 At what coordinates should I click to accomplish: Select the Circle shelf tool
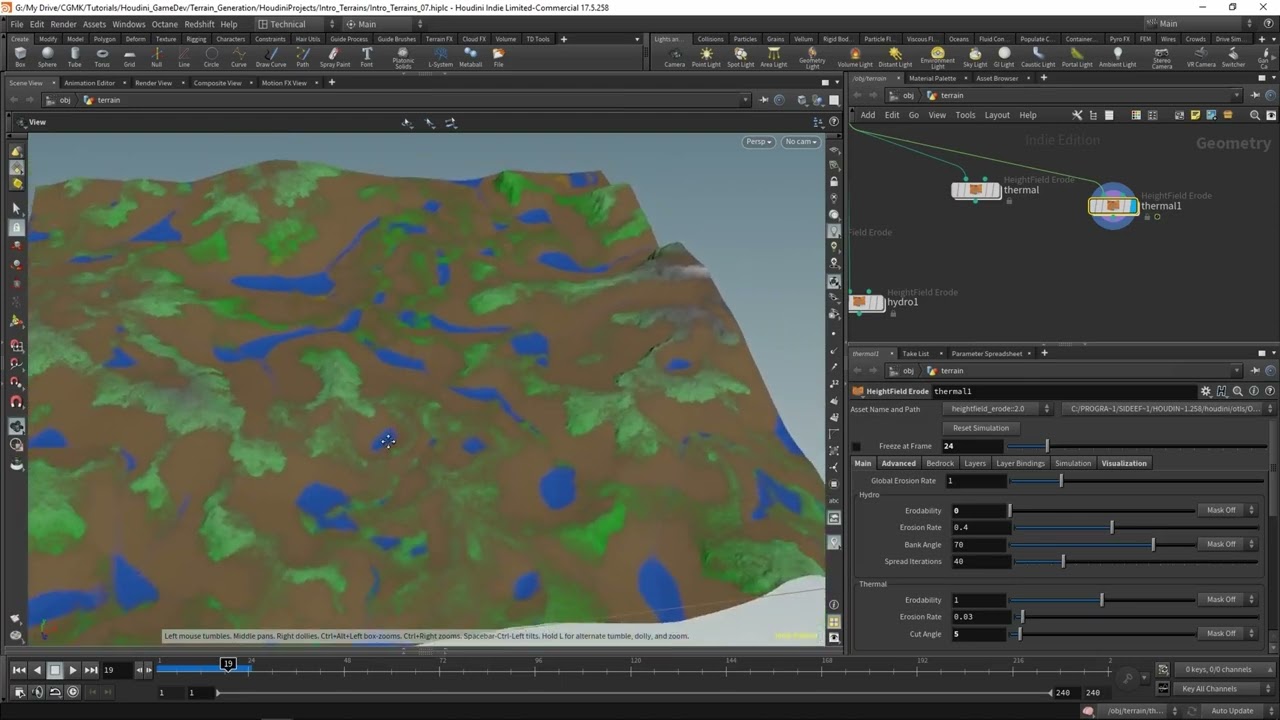tap(211, 57)
